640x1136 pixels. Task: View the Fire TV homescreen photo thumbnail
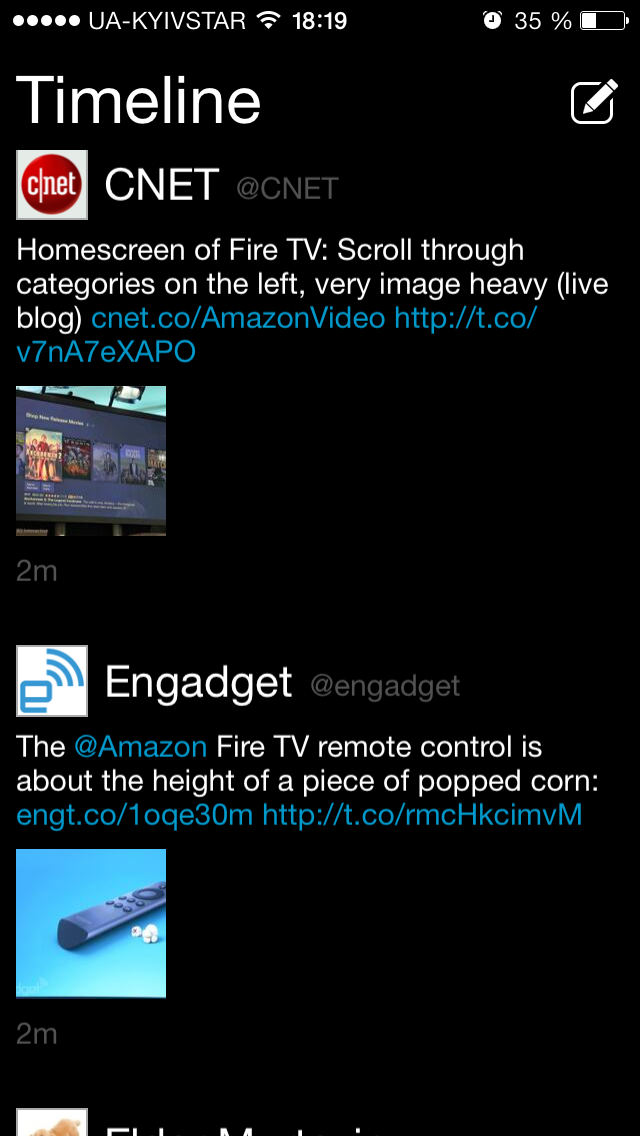click(91, 461)
